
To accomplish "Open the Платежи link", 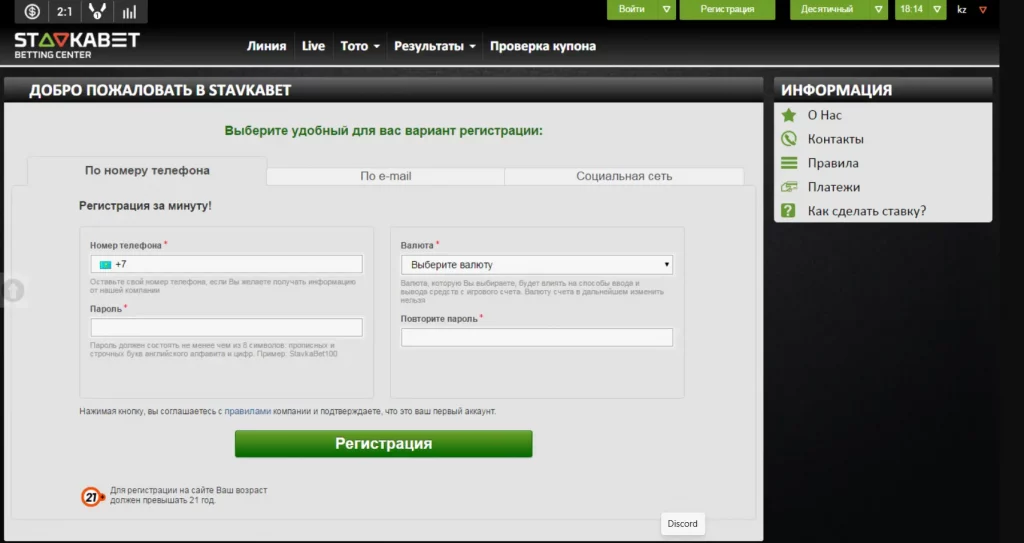I will coord(834,187).
